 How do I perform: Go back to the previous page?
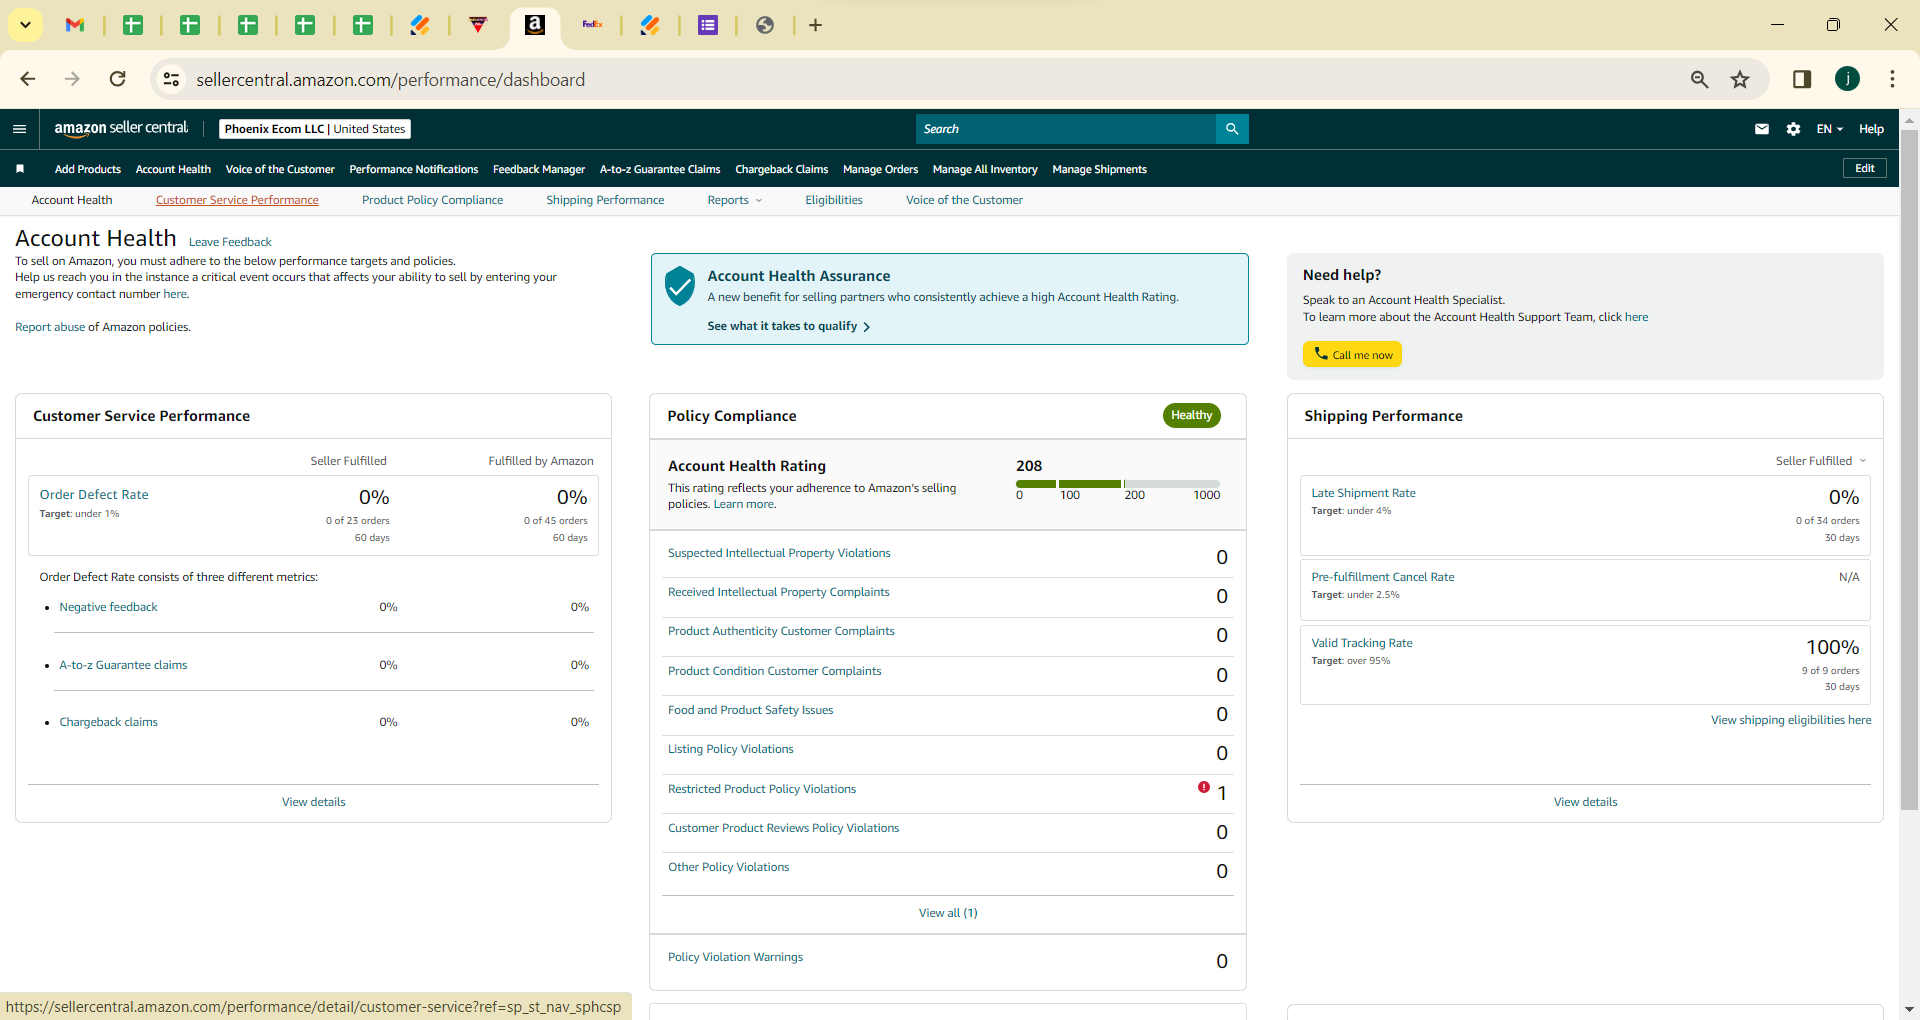click(x=28, y=79)
